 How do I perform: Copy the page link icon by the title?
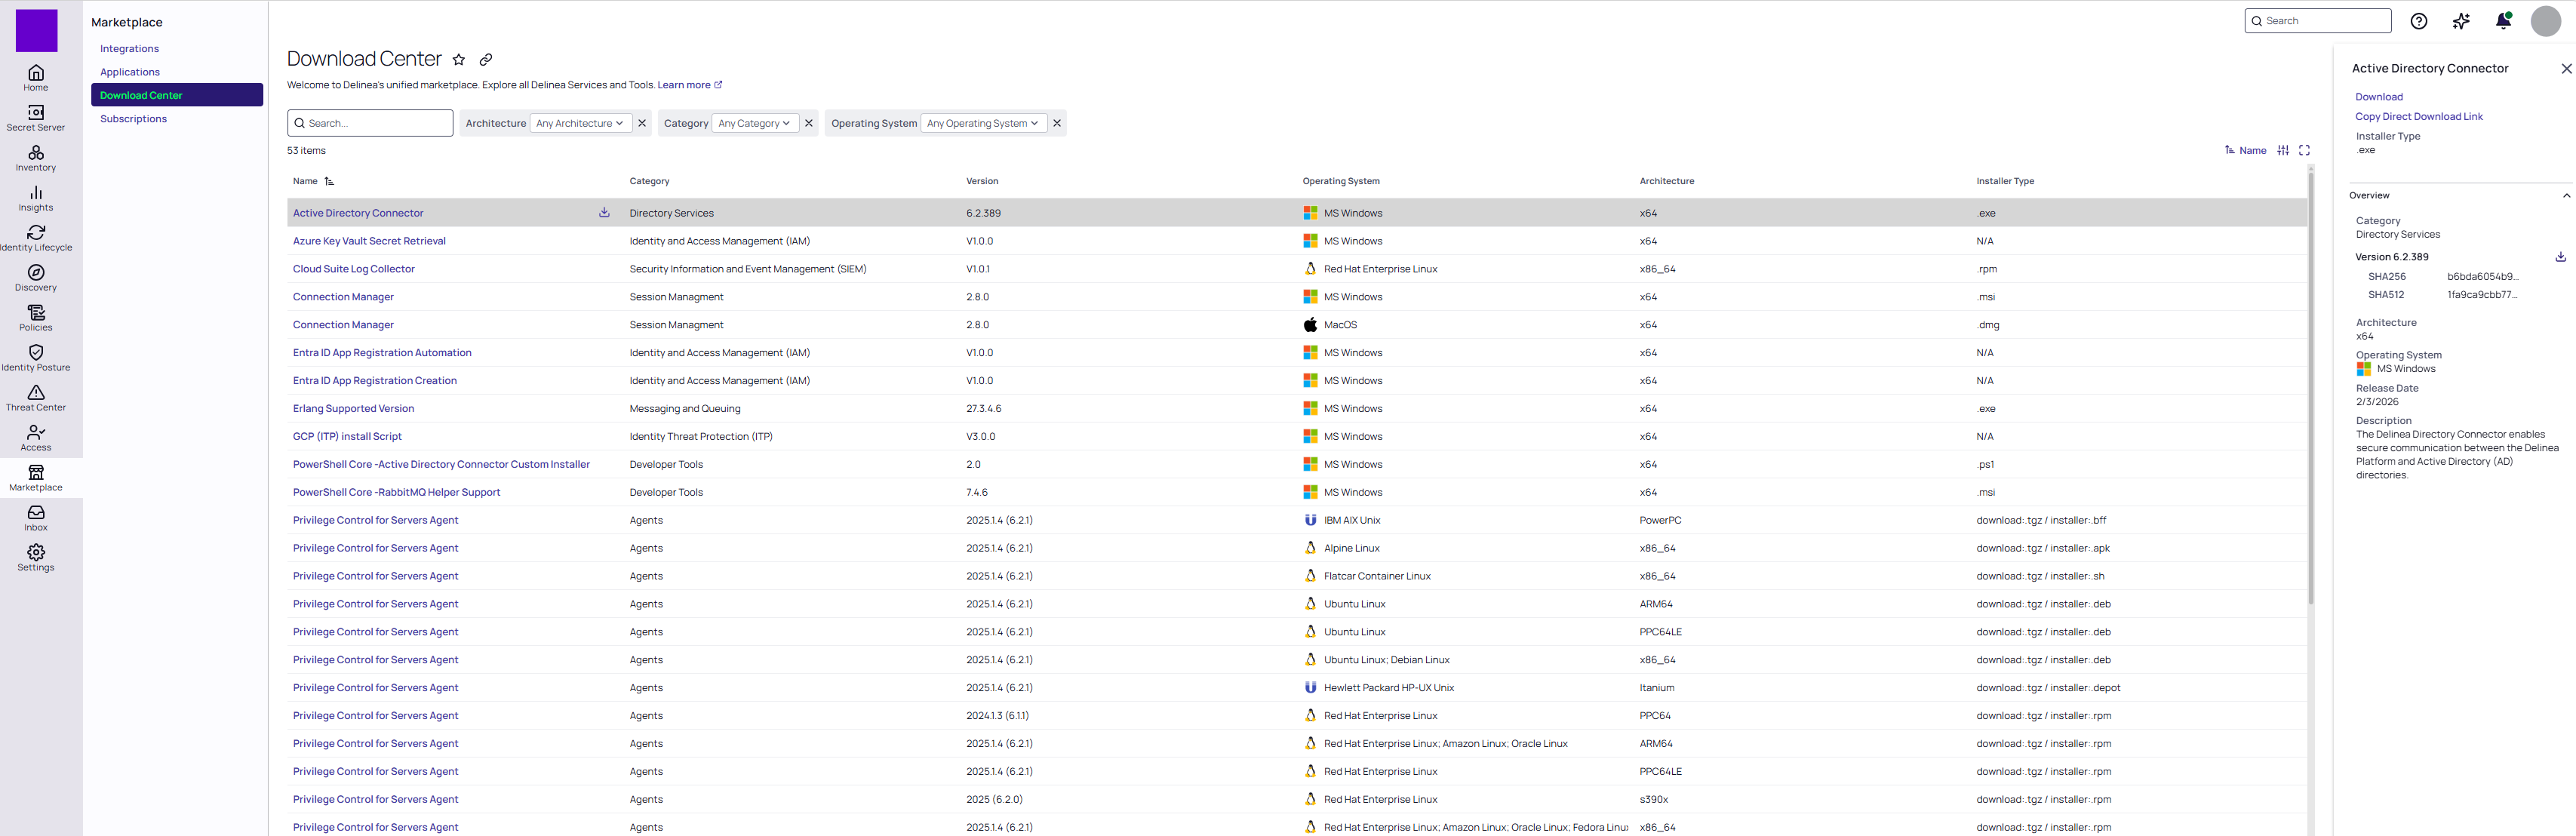click(486, 60)
